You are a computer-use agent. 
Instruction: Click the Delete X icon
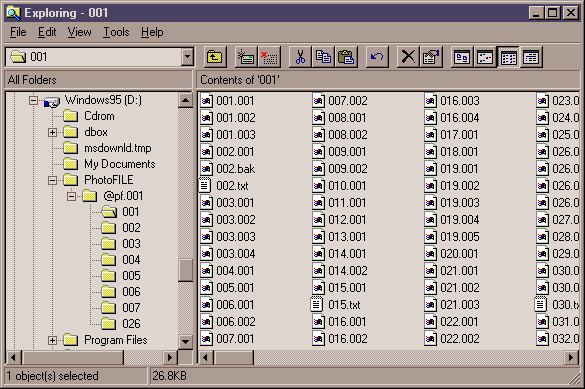408,57
